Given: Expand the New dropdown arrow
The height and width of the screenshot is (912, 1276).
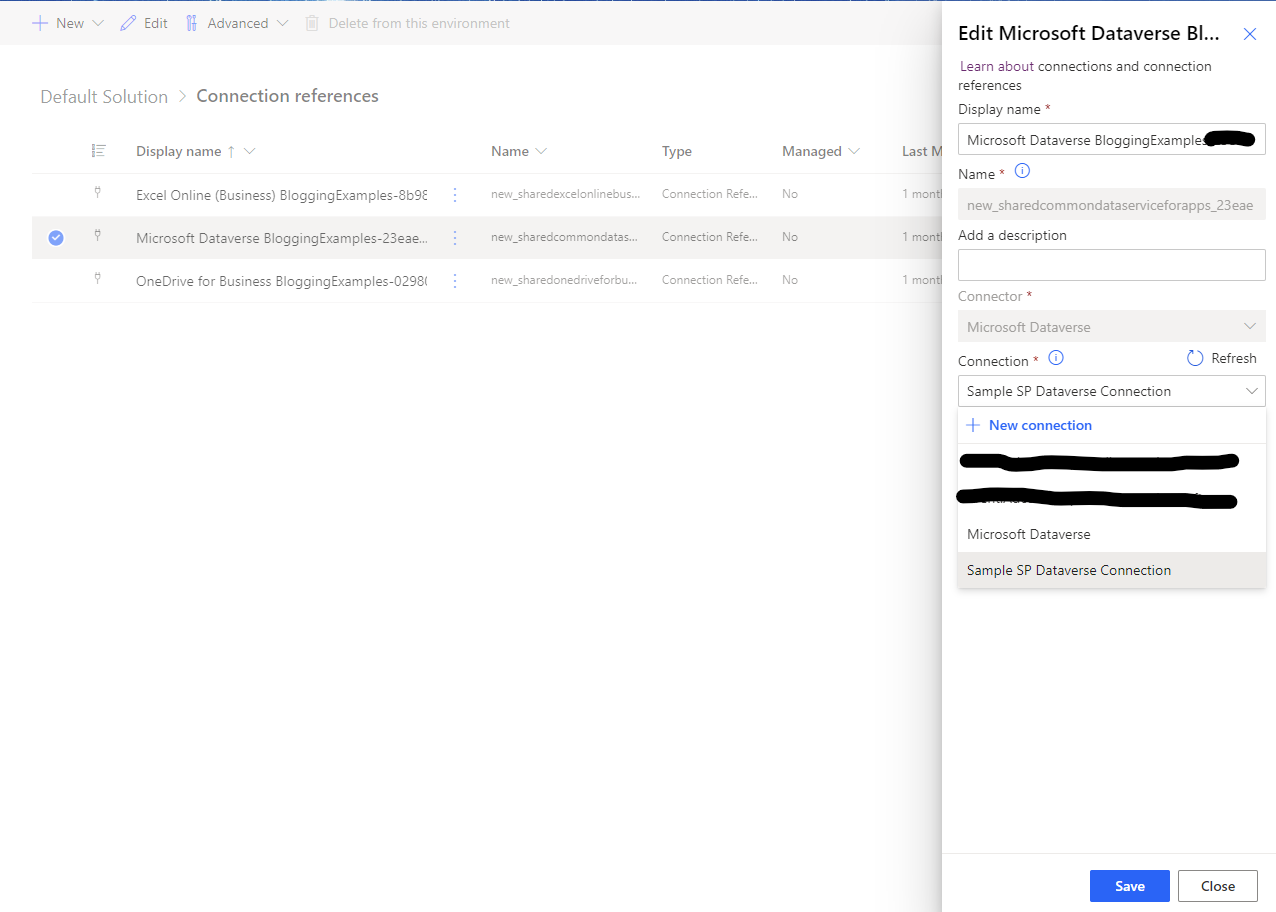Looking at the screenshot, I should point(97,23).
